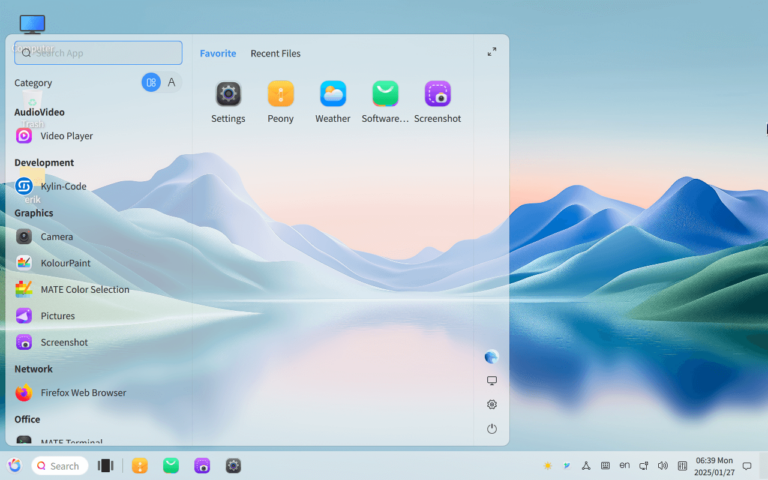
Task: Launch KolourPaint
Action: (x=98, y=263)
